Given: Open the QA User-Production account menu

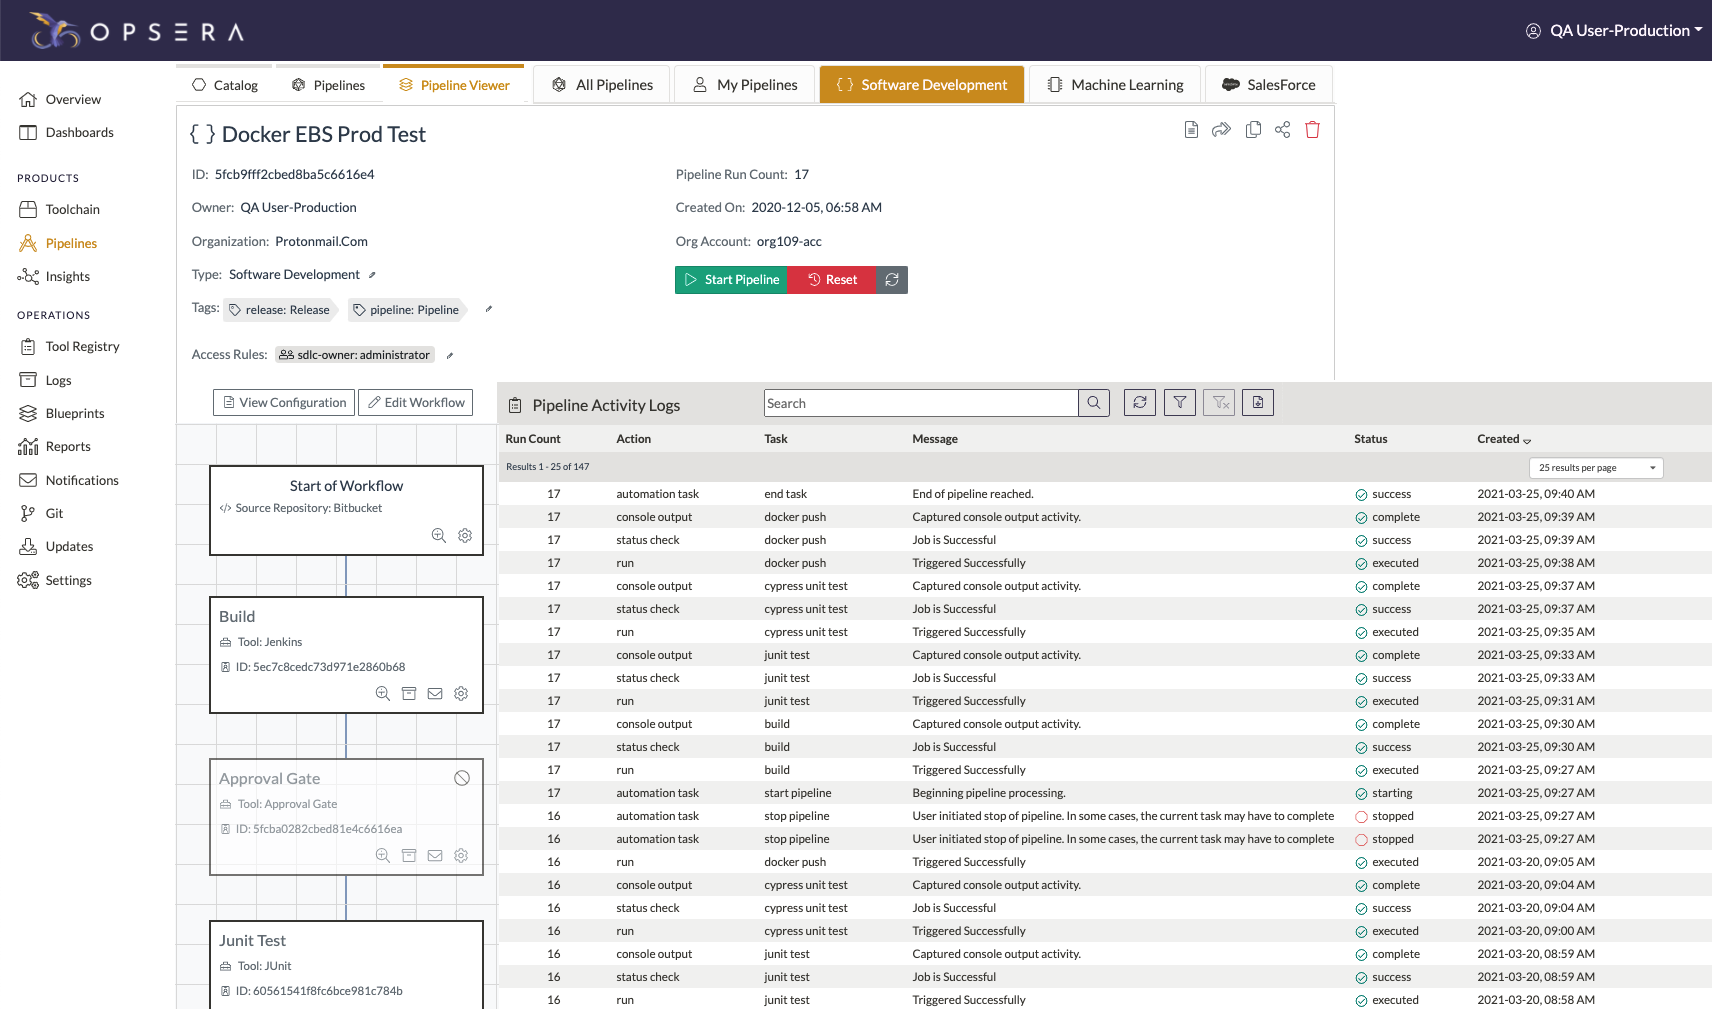Looking at the screenshot, I should 1618,31.
